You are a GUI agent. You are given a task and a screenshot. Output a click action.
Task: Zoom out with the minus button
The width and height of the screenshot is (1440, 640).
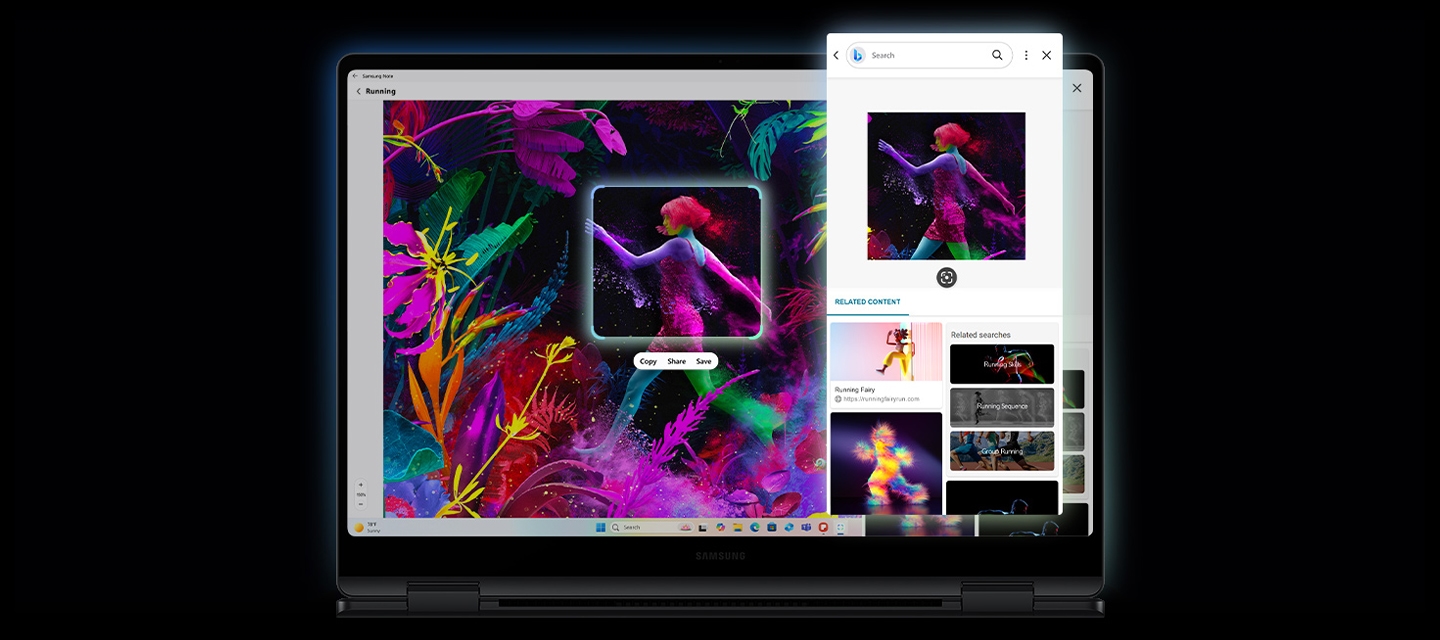[x=361, y=504]
